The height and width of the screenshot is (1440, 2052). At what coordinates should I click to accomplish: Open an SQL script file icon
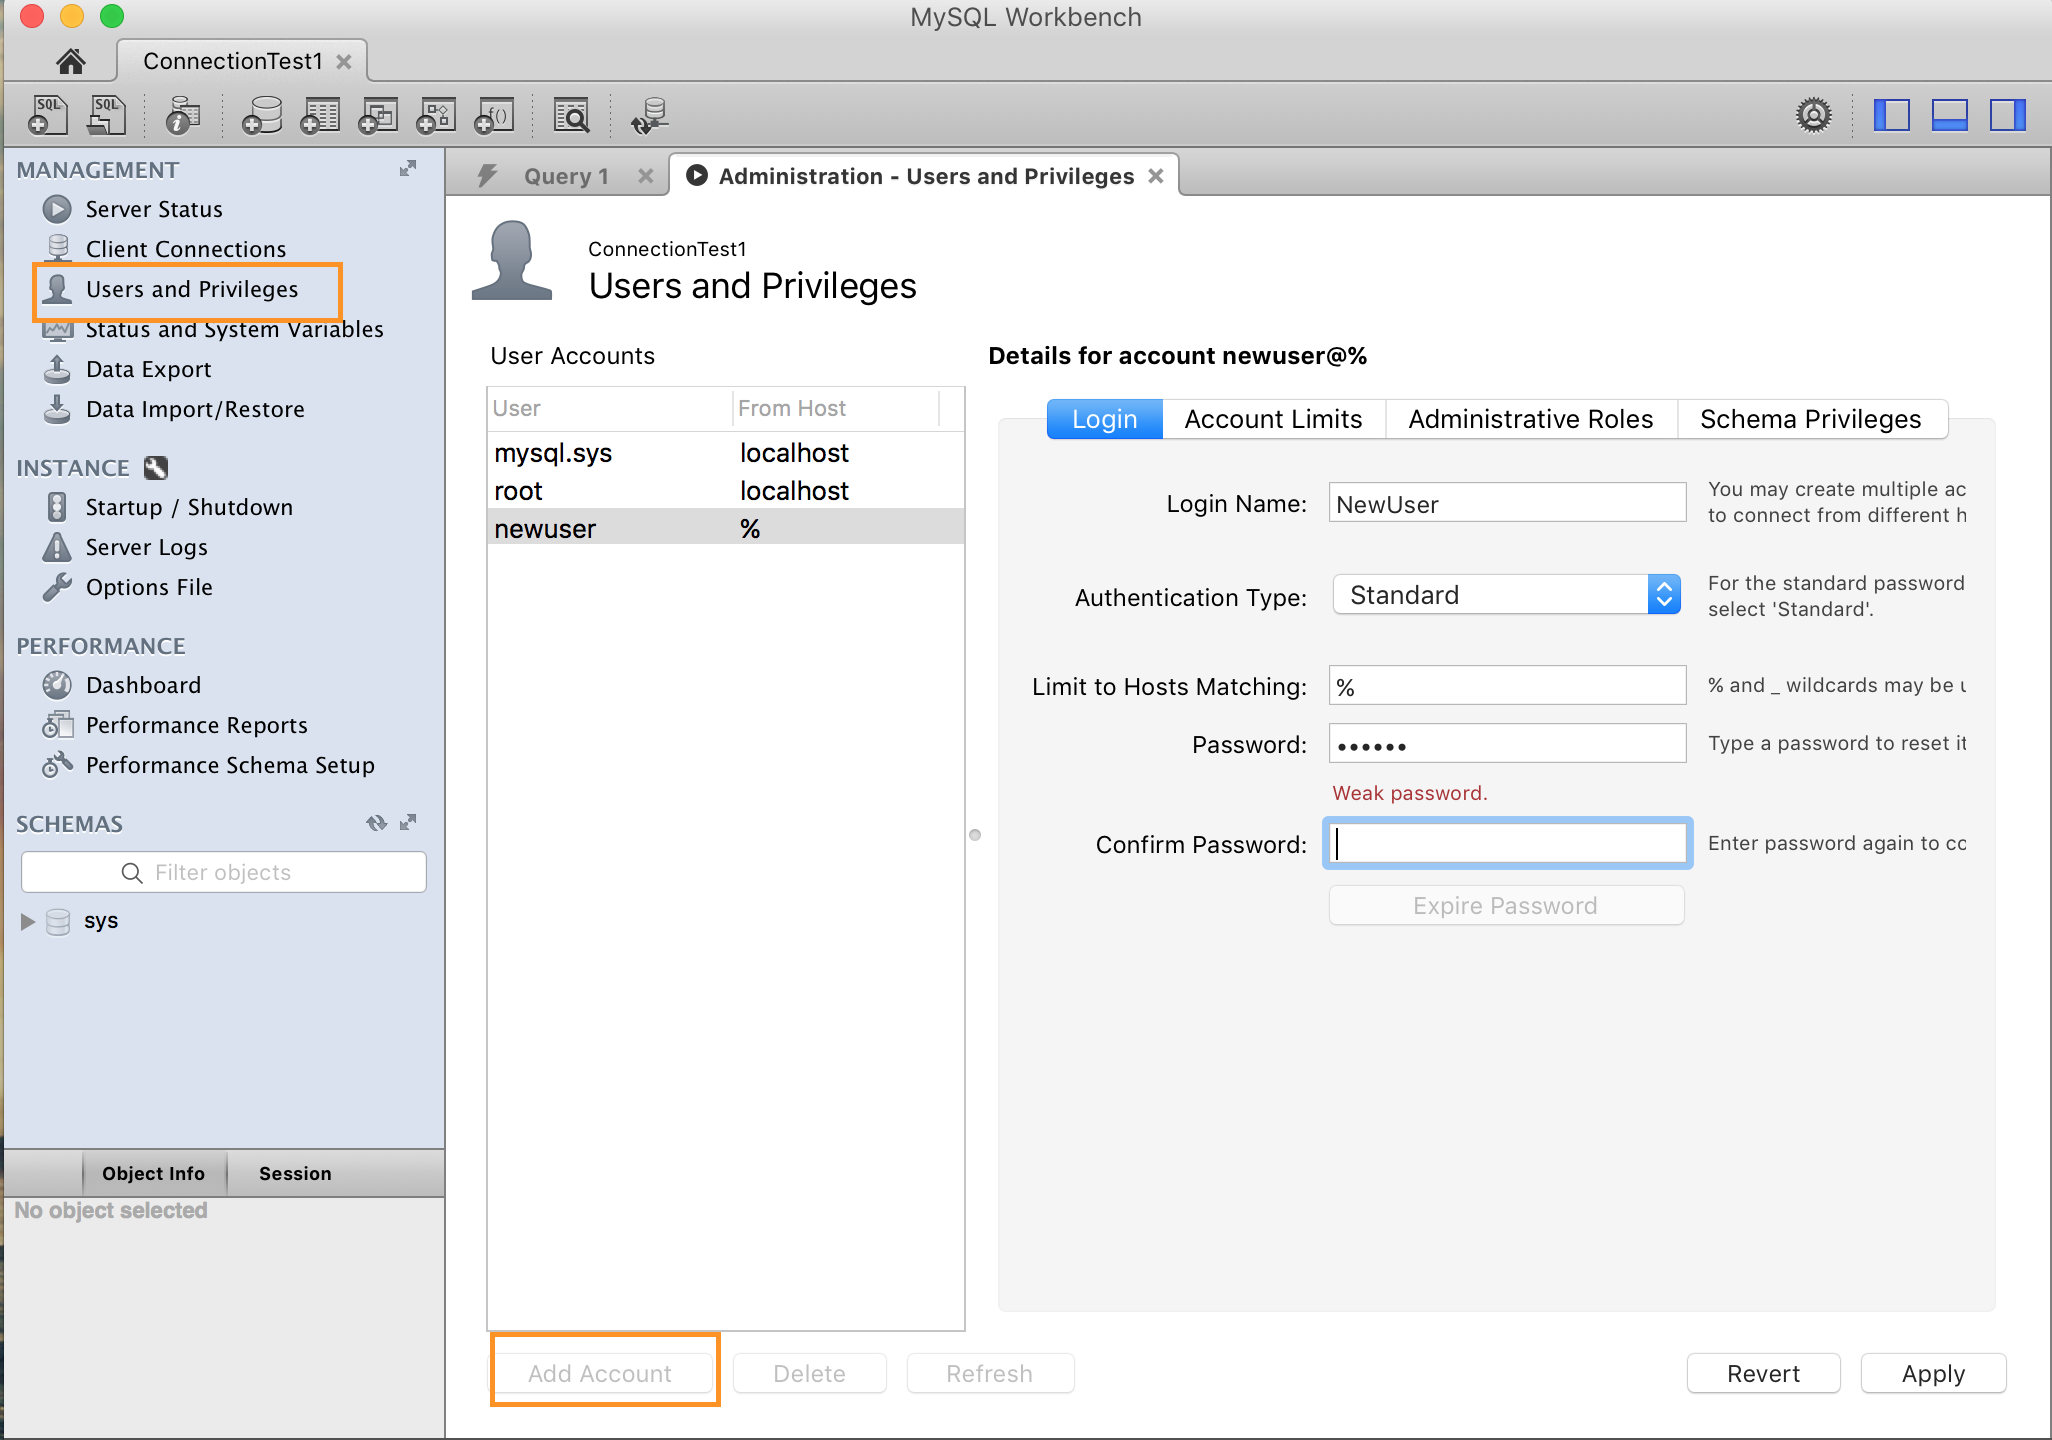pos(106,115)
